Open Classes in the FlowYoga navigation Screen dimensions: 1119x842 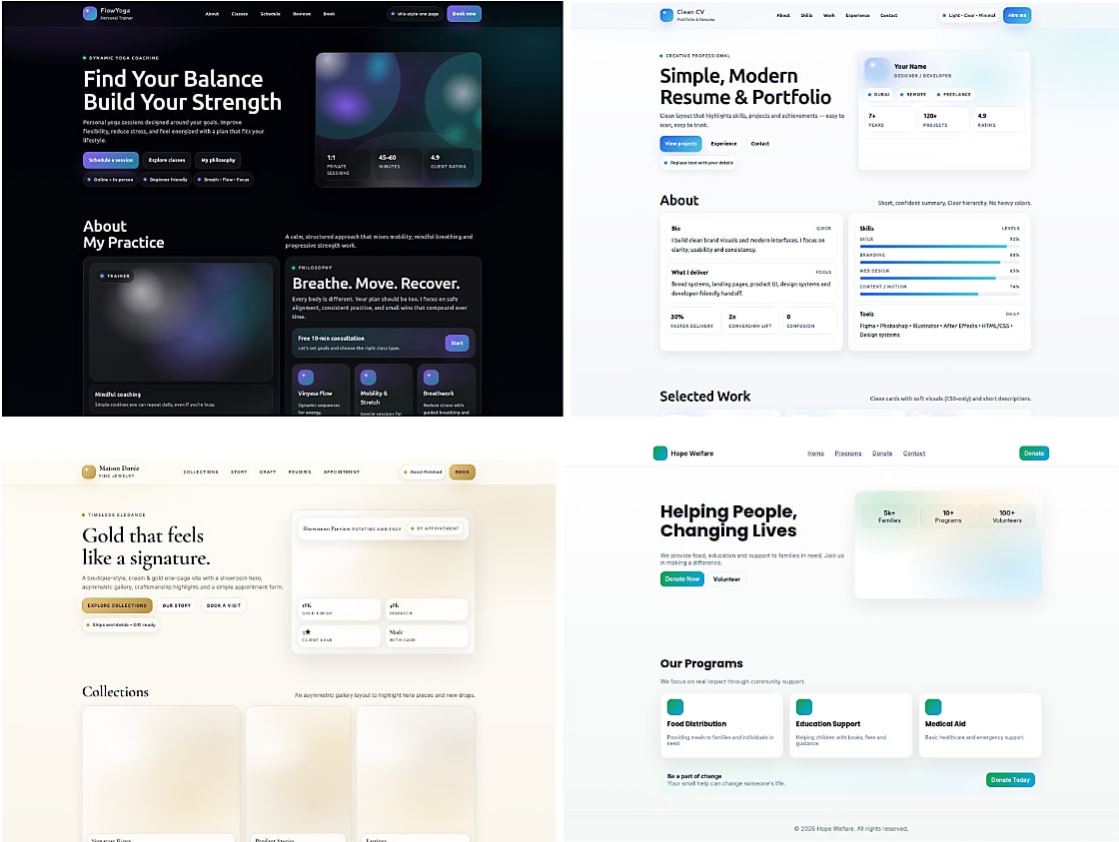tap(240, 14)
